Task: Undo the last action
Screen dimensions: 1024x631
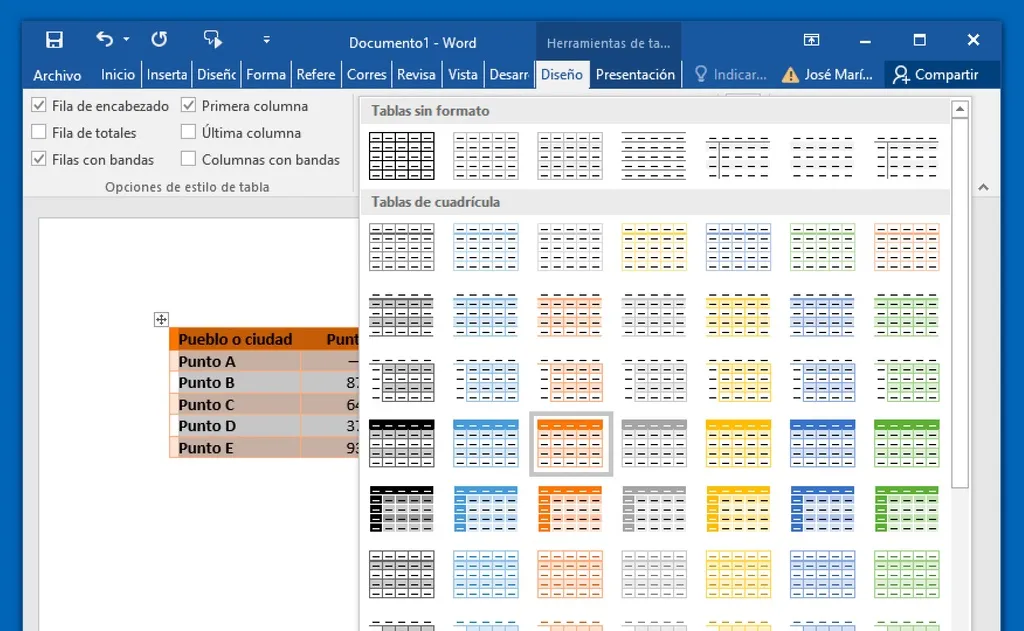Action: [x=104, y=39]
